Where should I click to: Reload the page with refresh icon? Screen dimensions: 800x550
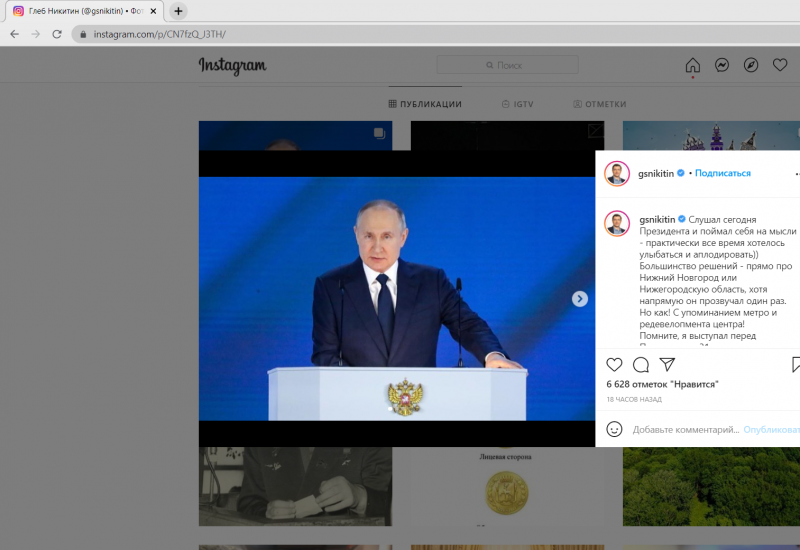[57, 34]
